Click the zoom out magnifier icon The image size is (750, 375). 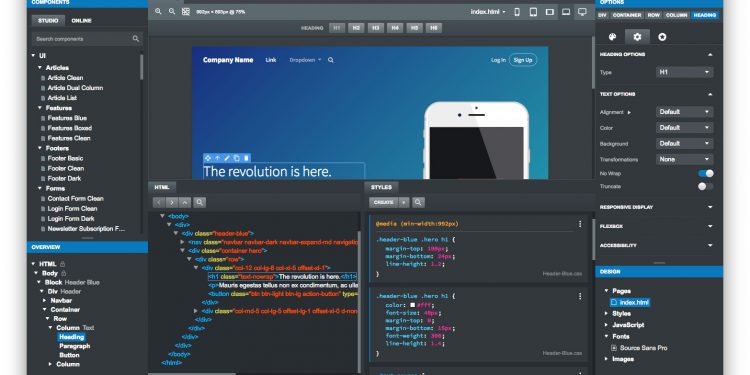point(172,11)
